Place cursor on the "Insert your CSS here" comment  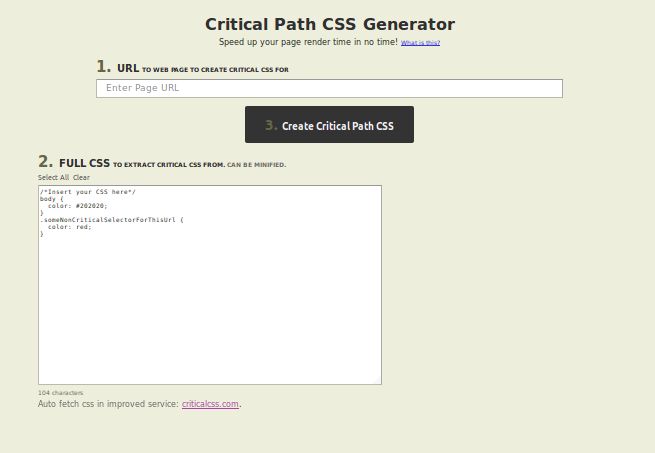click(x=88, y=192)
